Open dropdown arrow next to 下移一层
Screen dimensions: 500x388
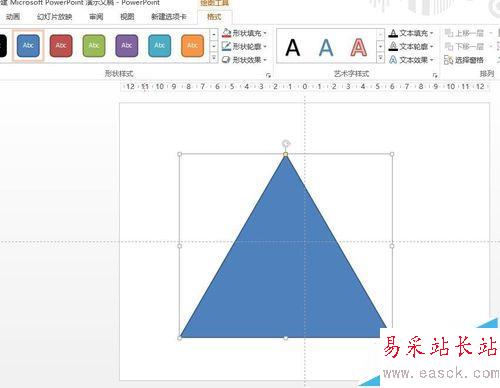click(490, 46)
